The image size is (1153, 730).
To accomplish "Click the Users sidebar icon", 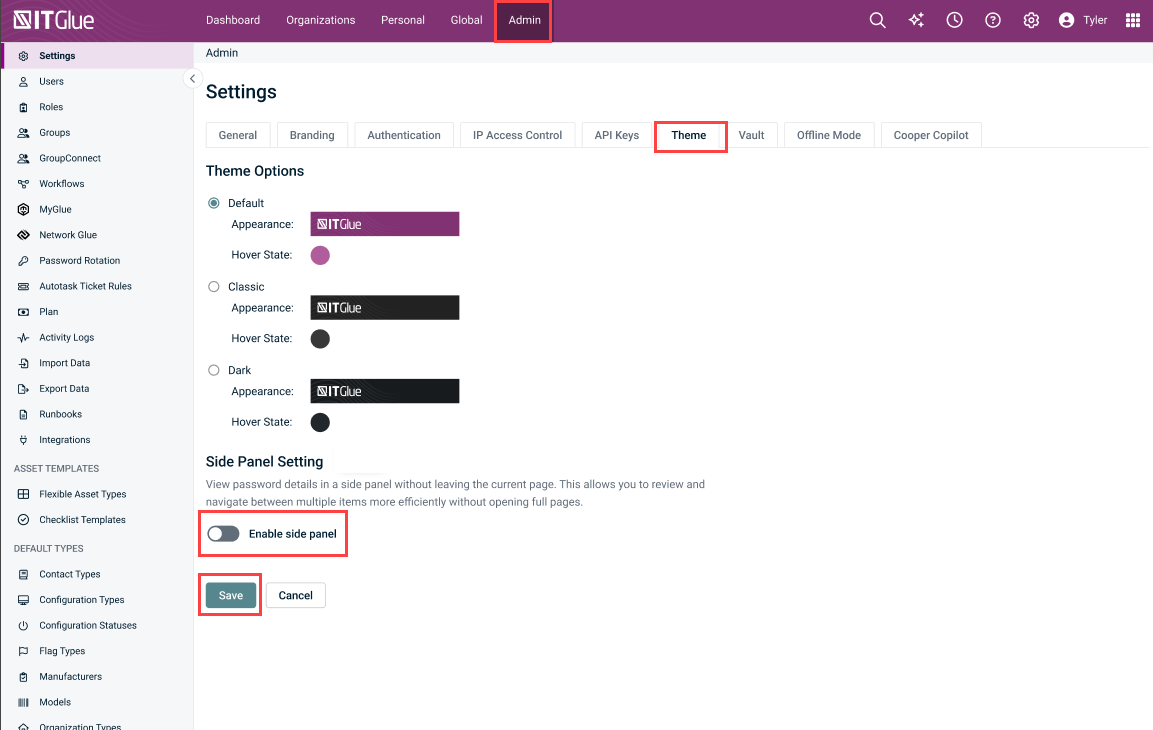I will click(x=24, y=82).
